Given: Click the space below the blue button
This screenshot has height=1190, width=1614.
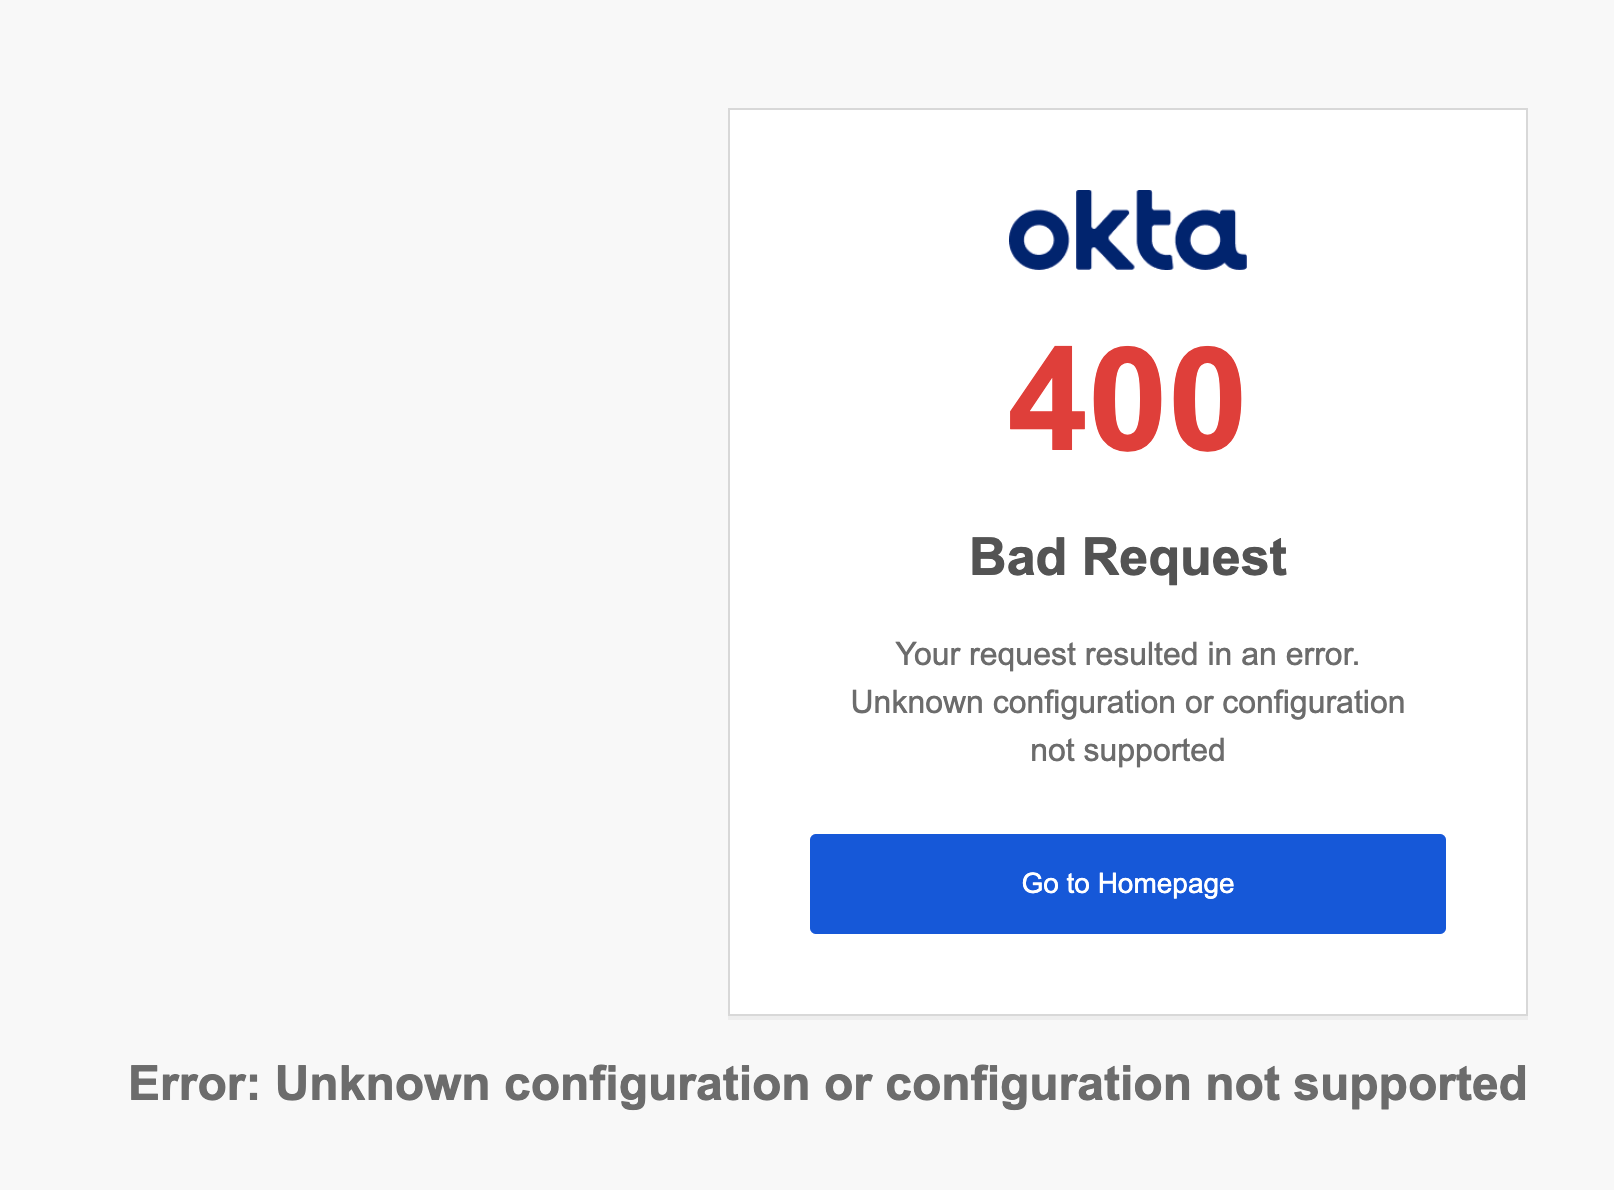Looking at the screenshot, I should pyautogui.click(x=1126, y=975).
